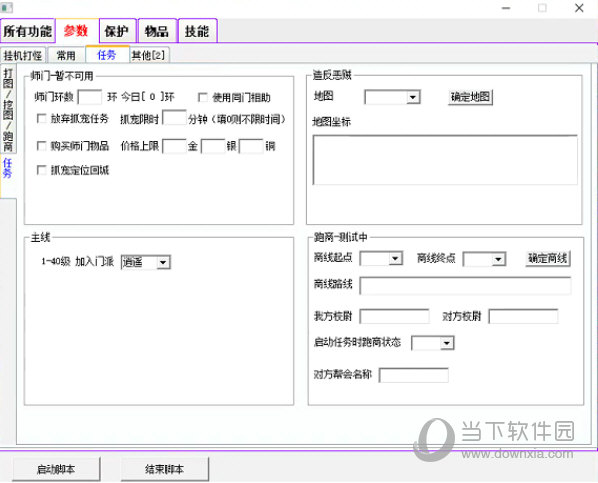Viewport: 598px width, 483px height.
Task: Expand the 商线起点 dropdown
Action: 381,259
